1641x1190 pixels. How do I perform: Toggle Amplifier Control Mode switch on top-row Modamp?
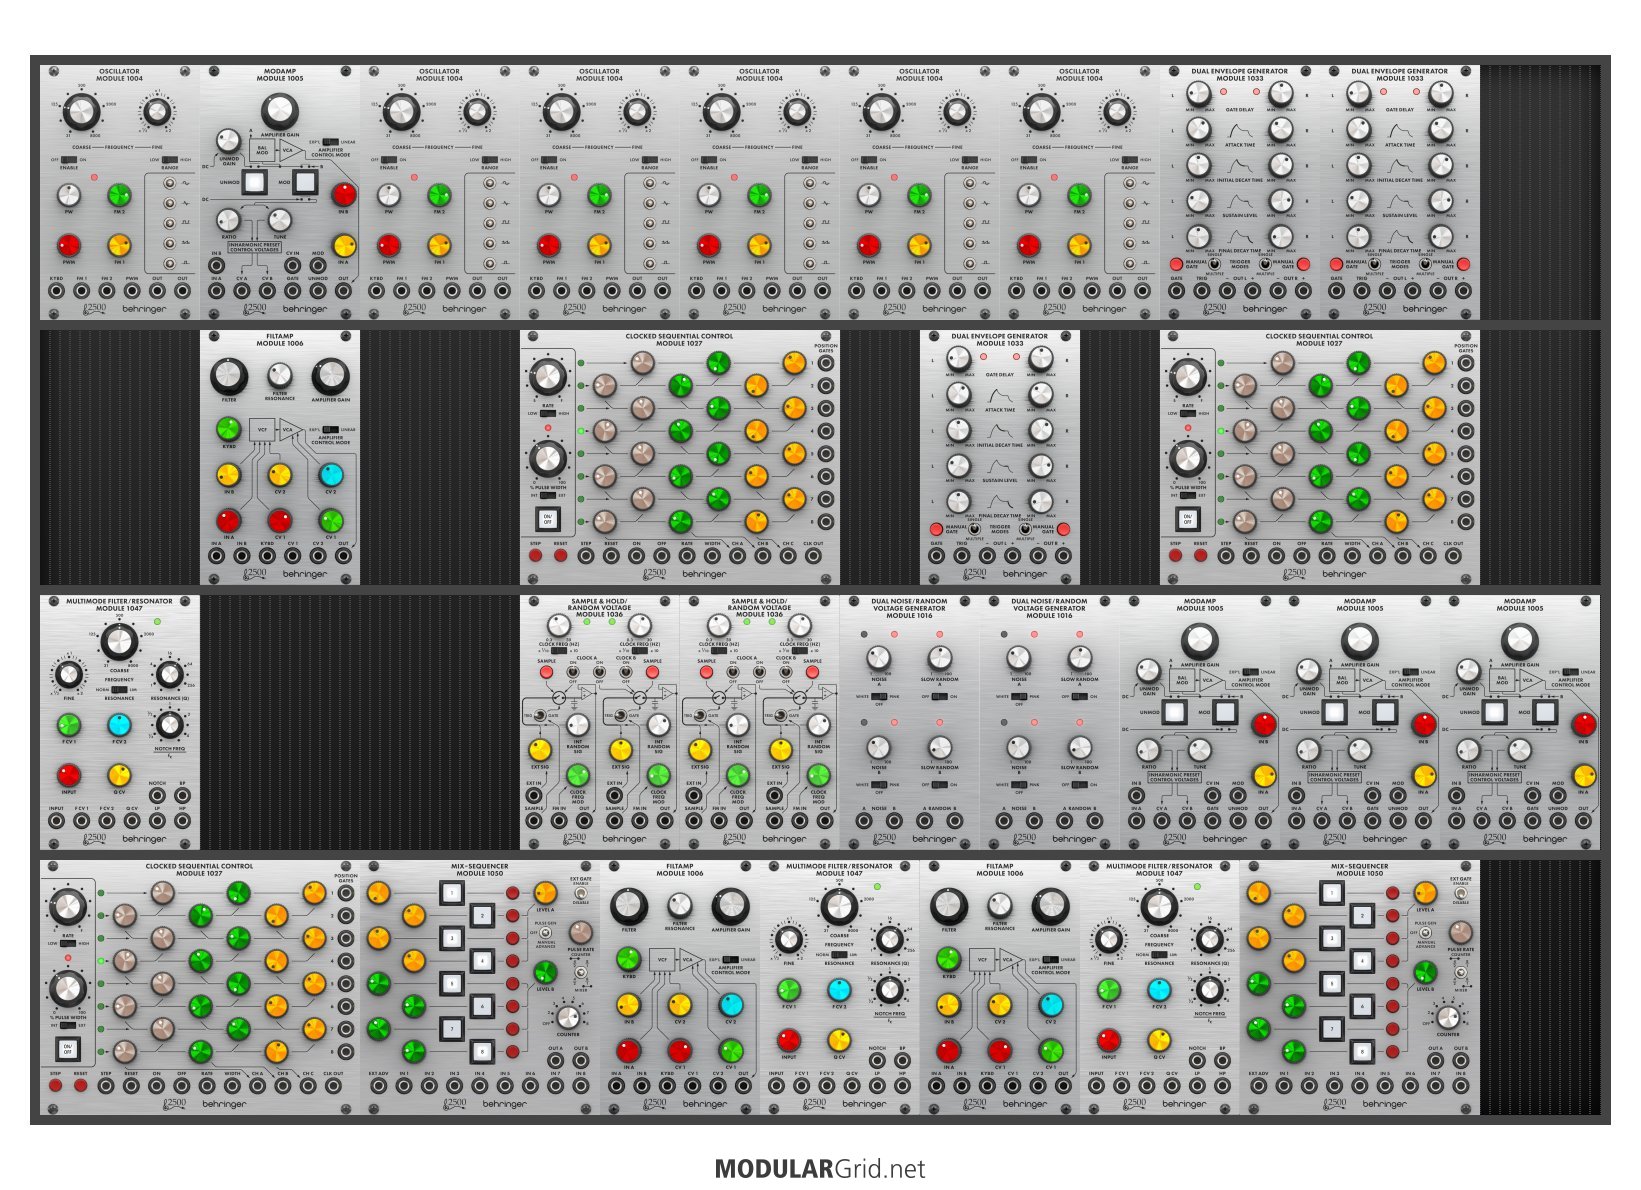(331, 142)
